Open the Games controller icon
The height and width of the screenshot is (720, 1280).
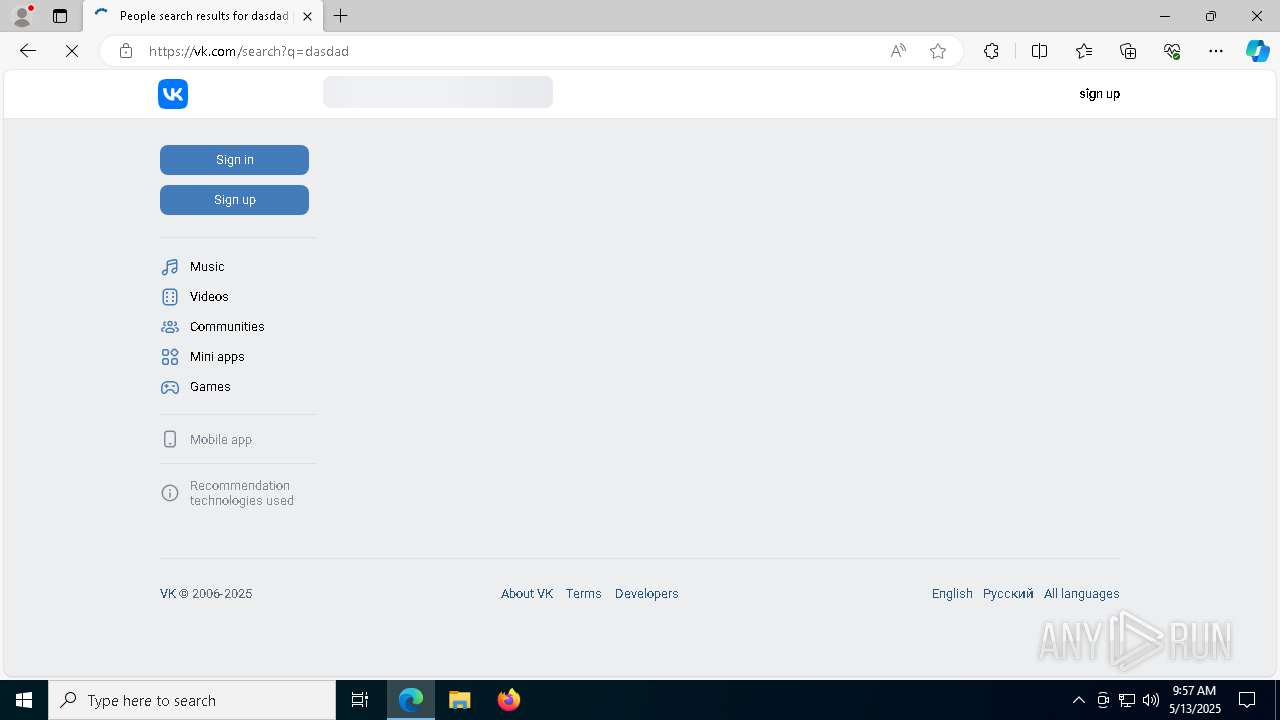pos(170,387)
